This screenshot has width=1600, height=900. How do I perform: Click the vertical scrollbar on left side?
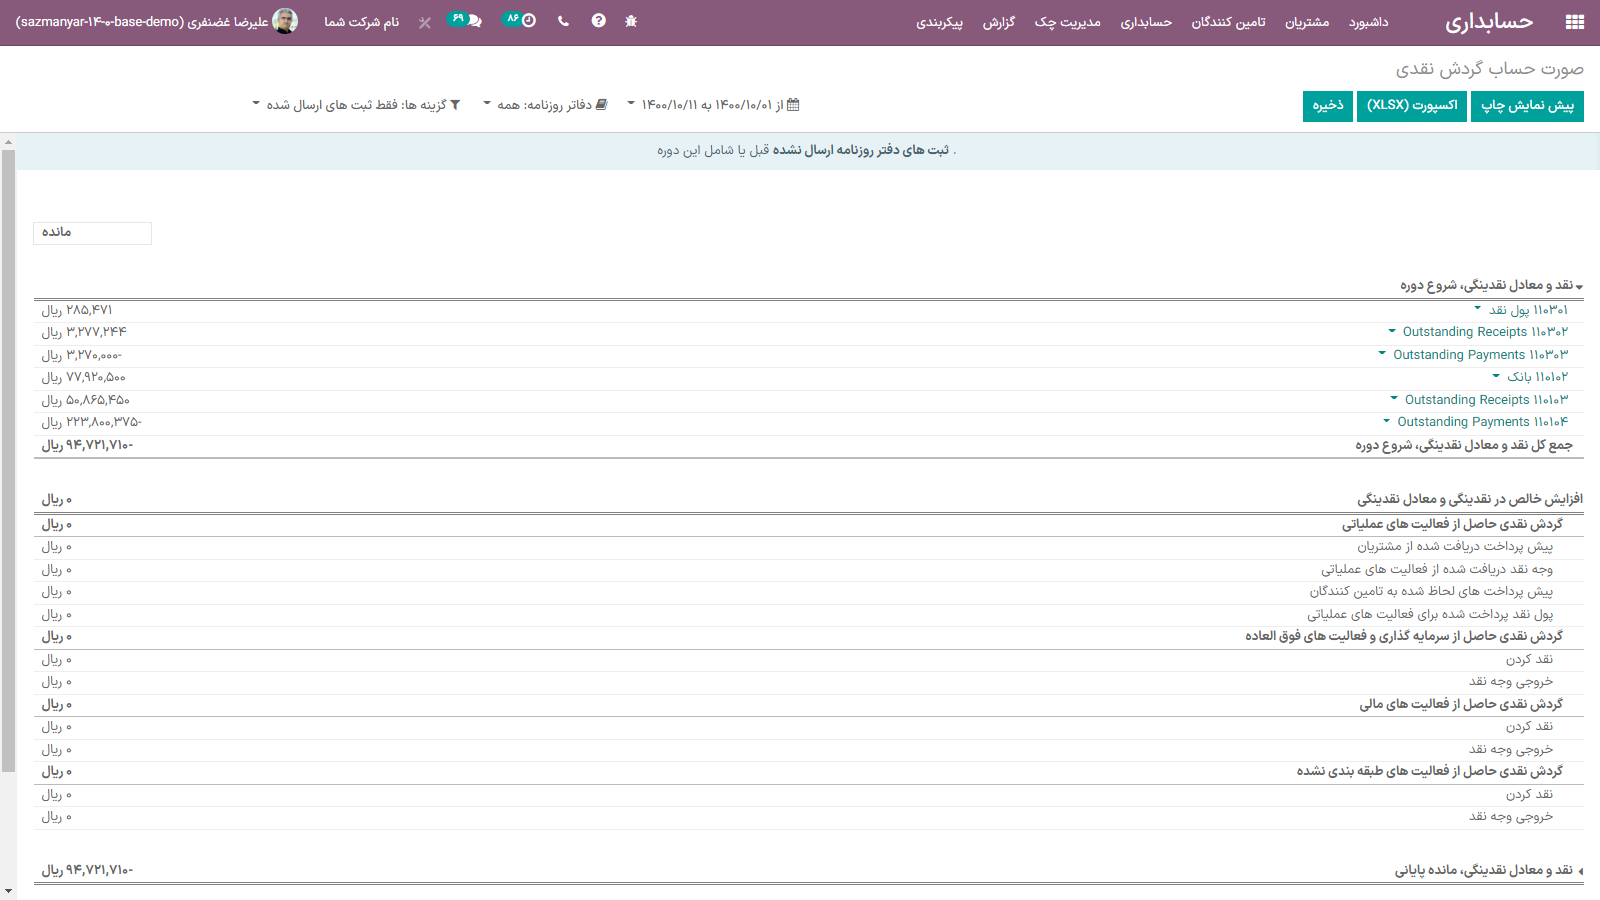click(8, 460)
